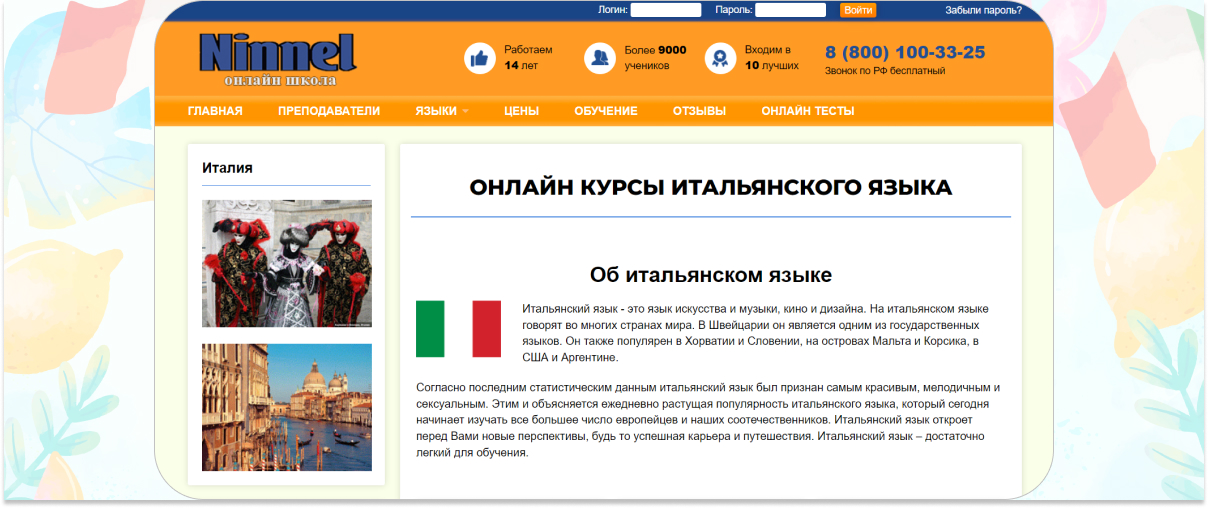Navigate to Онлайн тесты
Image resolution: width=1208 pixels, height=508 pixels.
[x=807, y=111]
